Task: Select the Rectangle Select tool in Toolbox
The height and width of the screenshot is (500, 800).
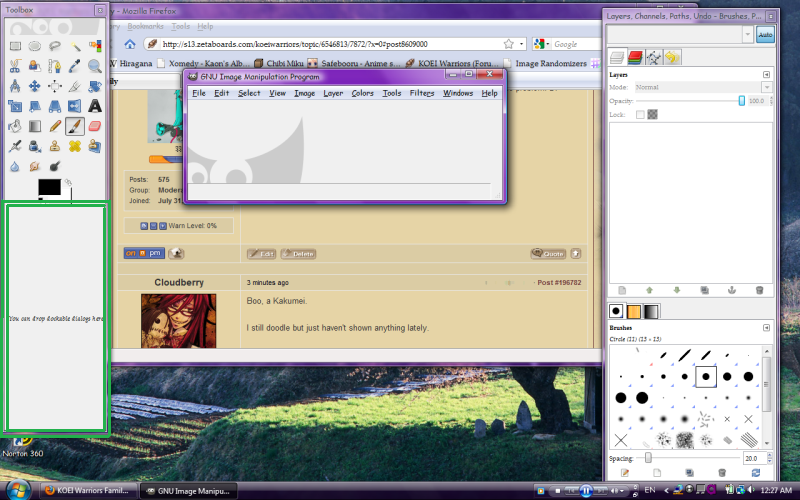Action: [15, 46]
